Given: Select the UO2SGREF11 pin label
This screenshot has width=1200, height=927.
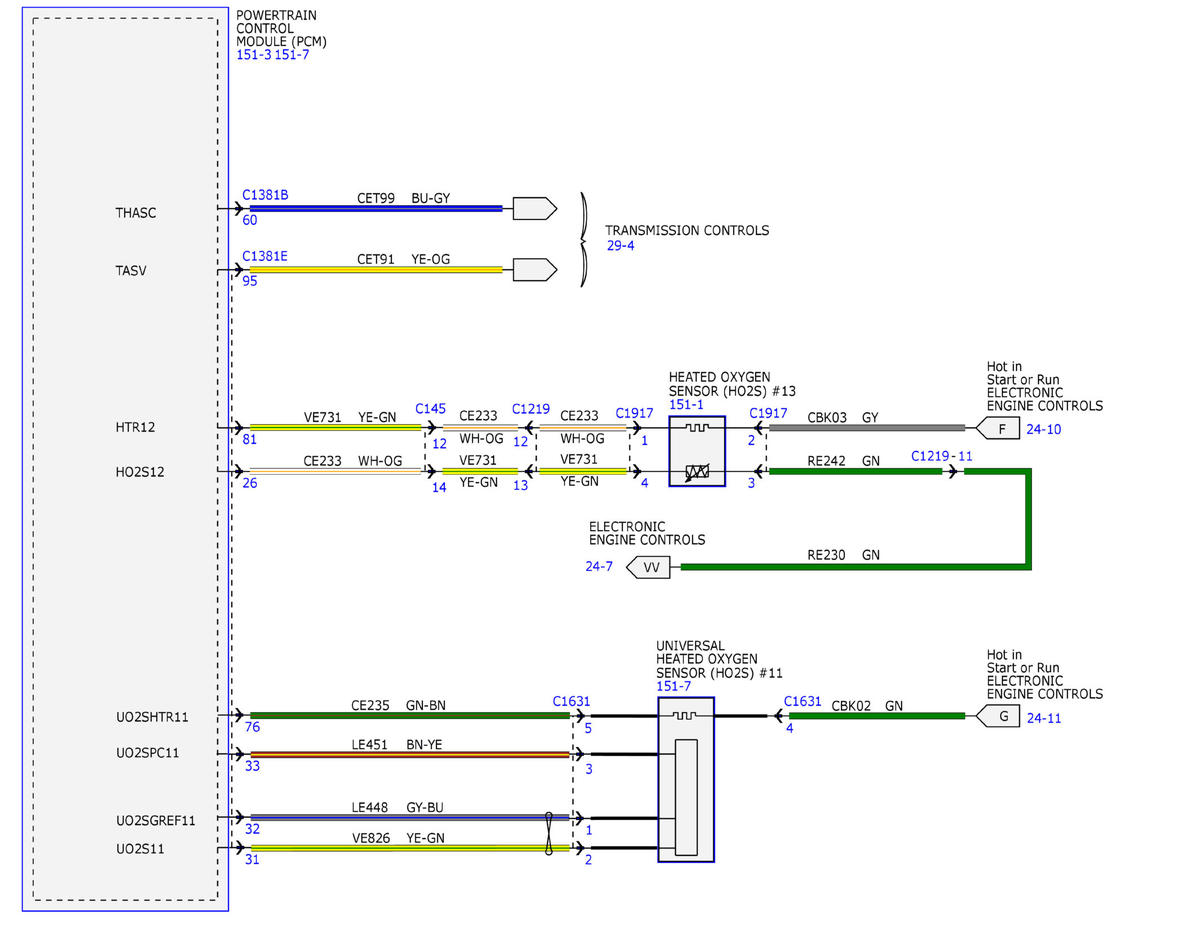Looking at the screenshot, I should click(x=155, y=821).
